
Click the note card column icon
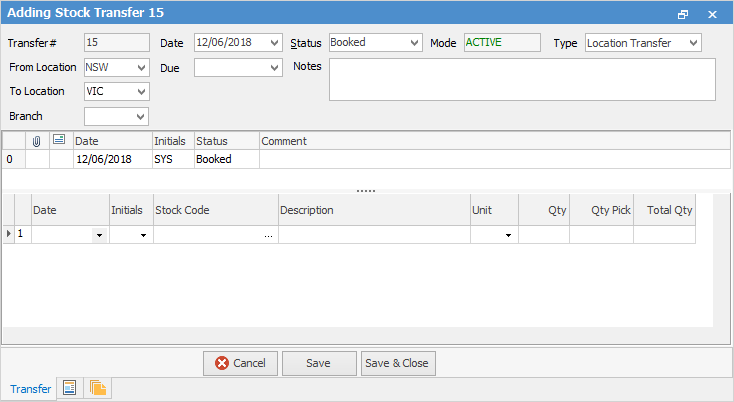click(x=59, y=141)
